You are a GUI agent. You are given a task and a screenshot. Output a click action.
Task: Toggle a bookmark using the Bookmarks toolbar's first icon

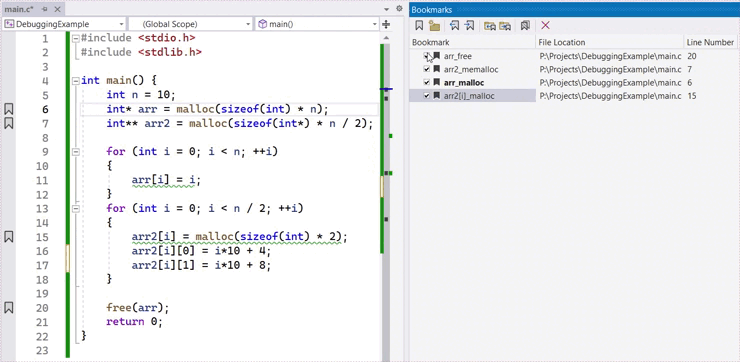[x=419, y=25]
